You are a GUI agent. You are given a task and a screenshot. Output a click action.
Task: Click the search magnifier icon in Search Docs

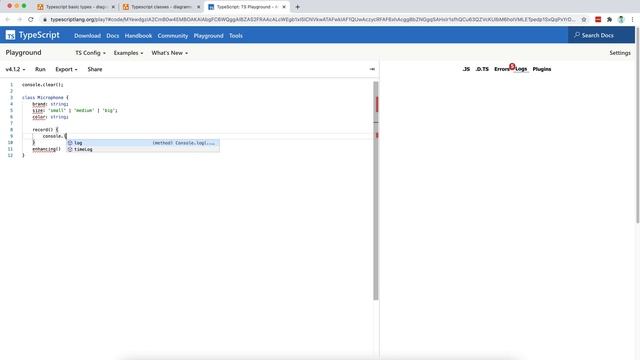click(577, 36)
